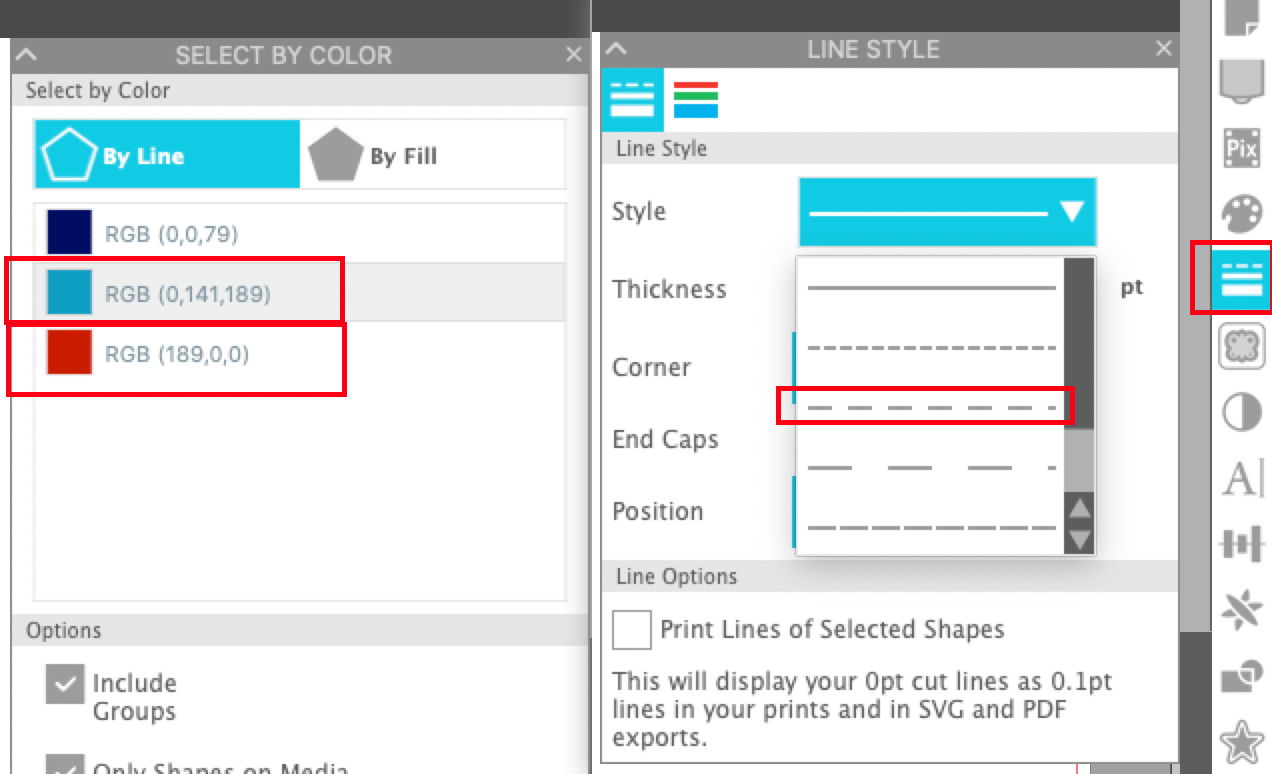Viewport: 1272px width, 774px height.
Task: Toggle Only Shapes on Media checkbox
Action: coord(65,765)
